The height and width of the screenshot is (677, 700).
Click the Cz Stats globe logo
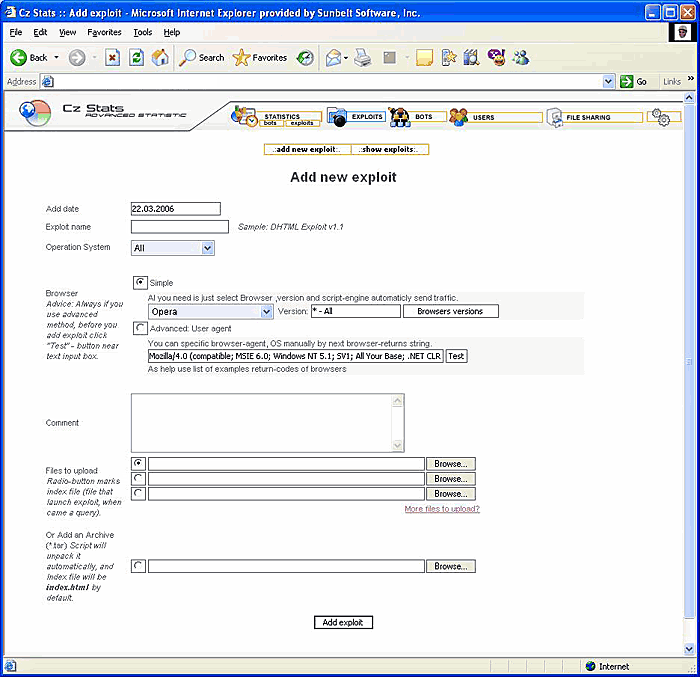pyautogui.click(x=35, y=113)
